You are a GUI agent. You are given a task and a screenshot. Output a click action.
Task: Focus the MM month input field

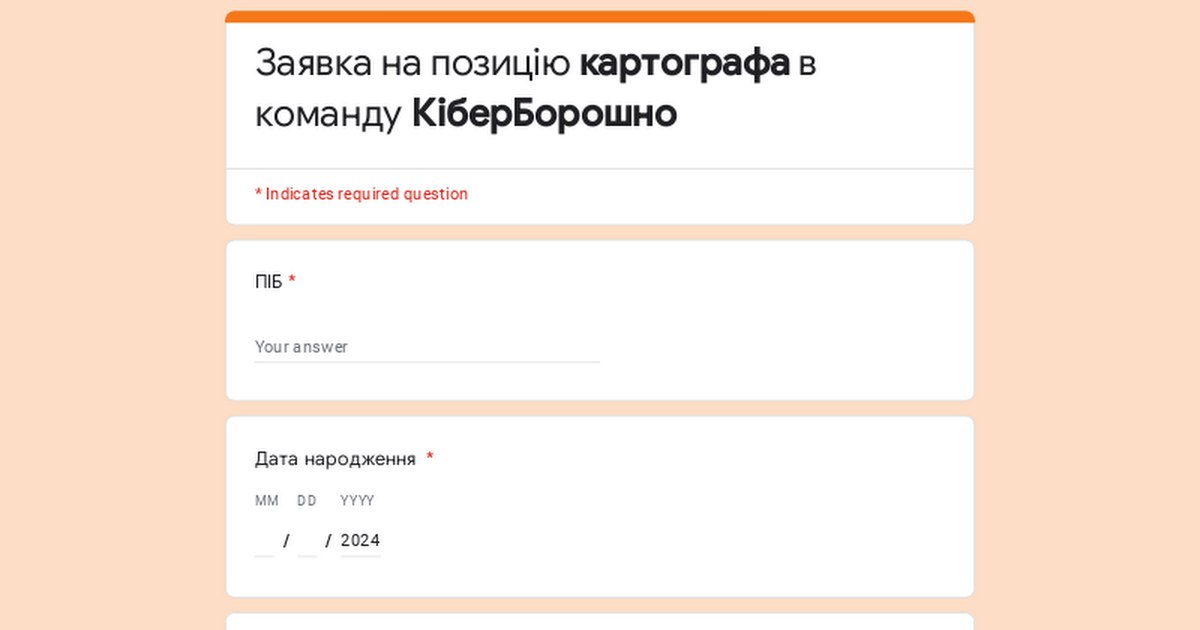coord(264,541)
